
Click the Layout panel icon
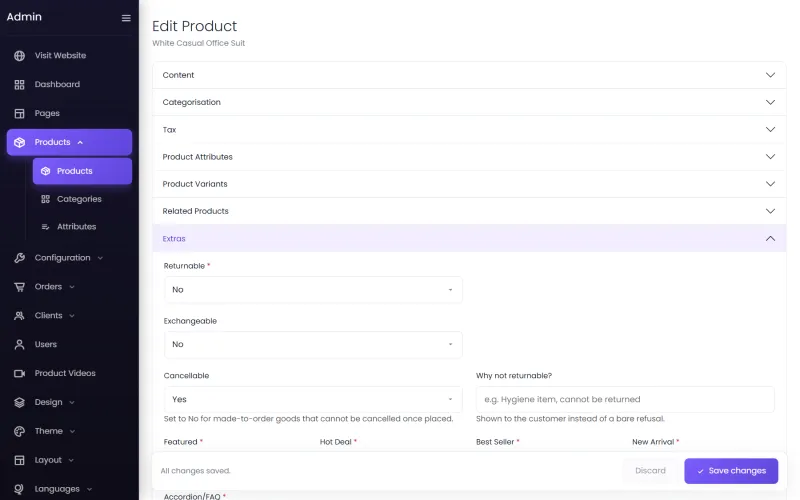[19, 460]
